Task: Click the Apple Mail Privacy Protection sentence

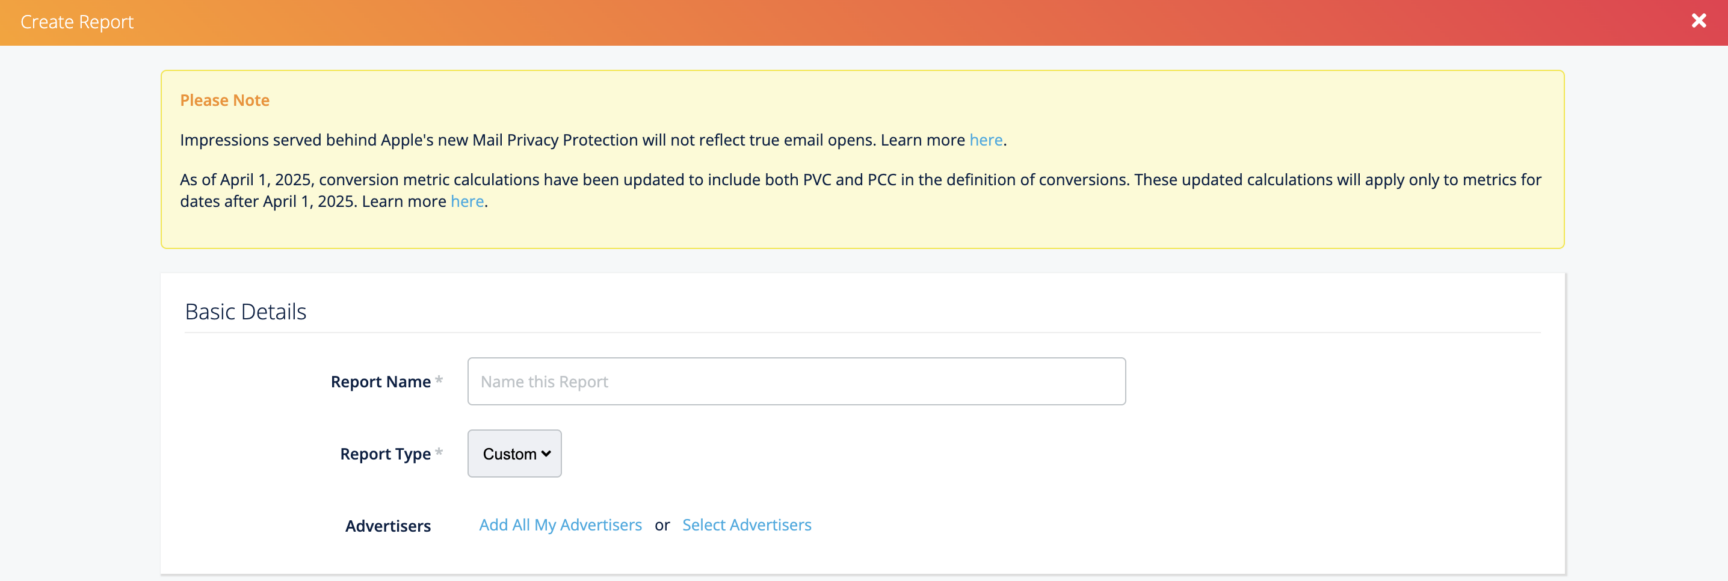Action: (572, 140)
